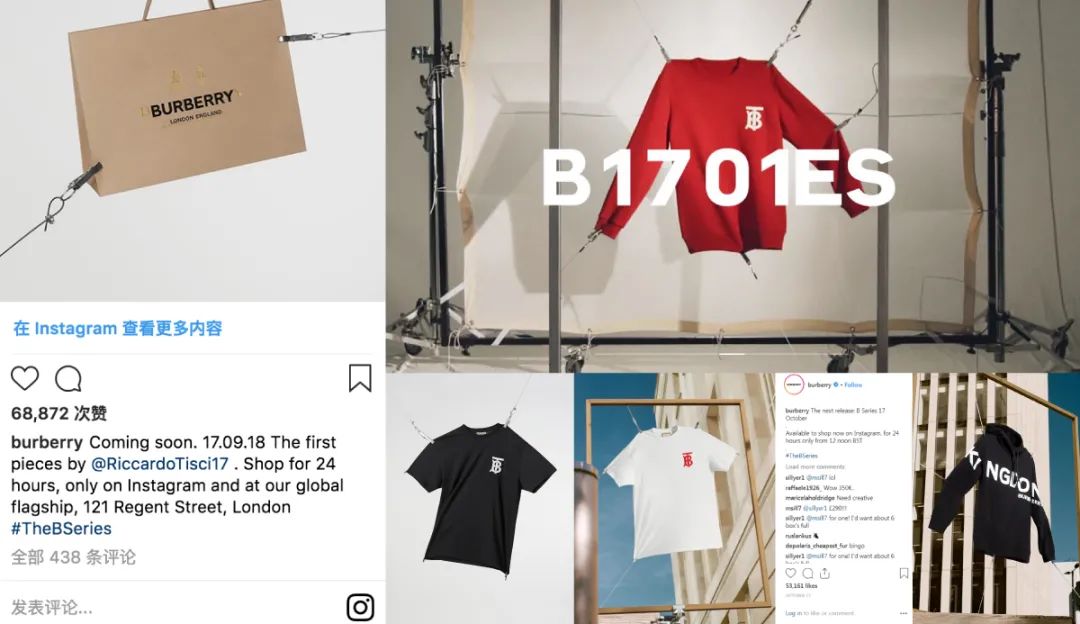Expand Load more comments in small post

pyautogui.click(x=815, y=467)
